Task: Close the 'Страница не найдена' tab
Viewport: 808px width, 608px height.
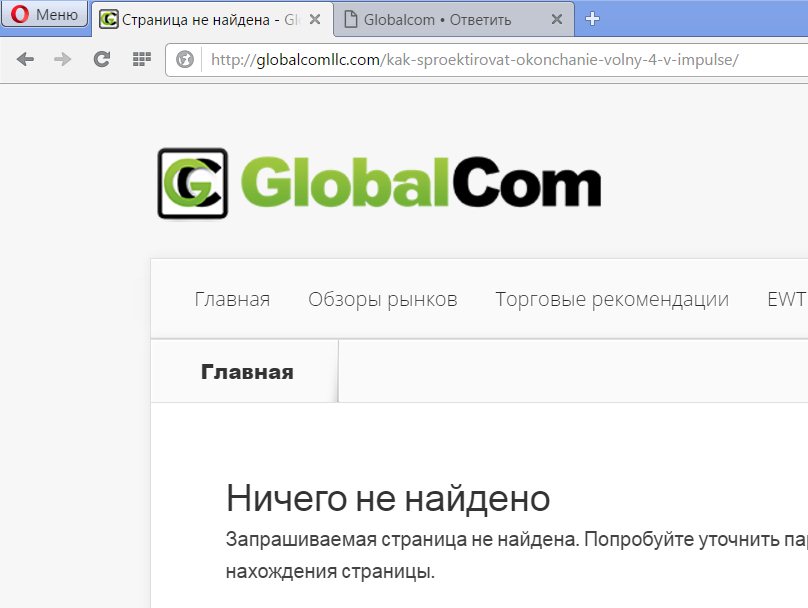Action: [x=315, y=20]
